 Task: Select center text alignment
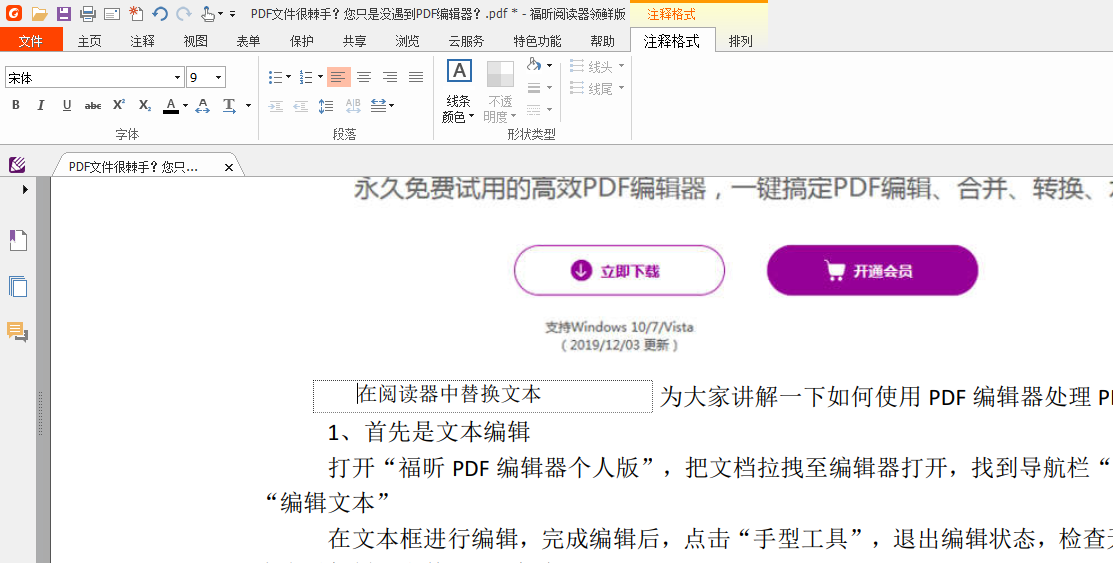pos(364,77)
